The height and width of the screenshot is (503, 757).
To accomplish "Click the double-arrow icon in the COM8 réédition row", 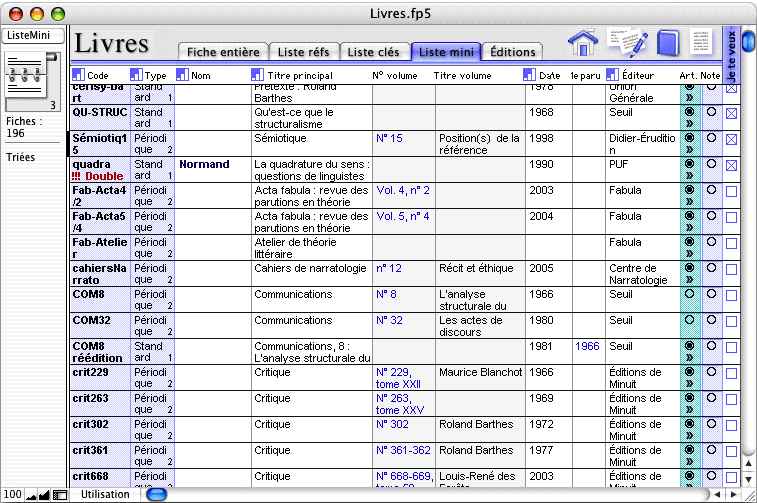I will coord(689,358).
